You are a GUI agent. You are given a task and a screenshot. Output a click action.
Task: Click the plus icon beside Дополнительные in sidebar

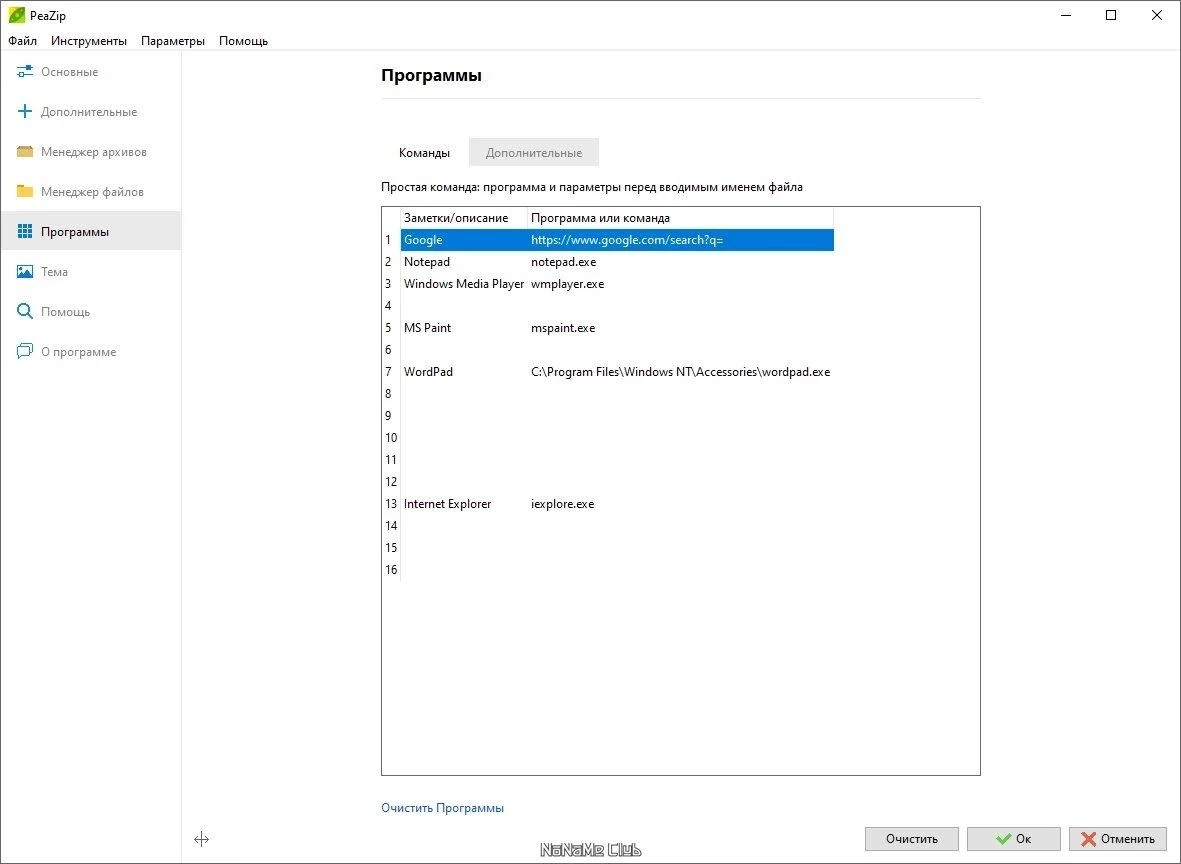pos(25,111)
